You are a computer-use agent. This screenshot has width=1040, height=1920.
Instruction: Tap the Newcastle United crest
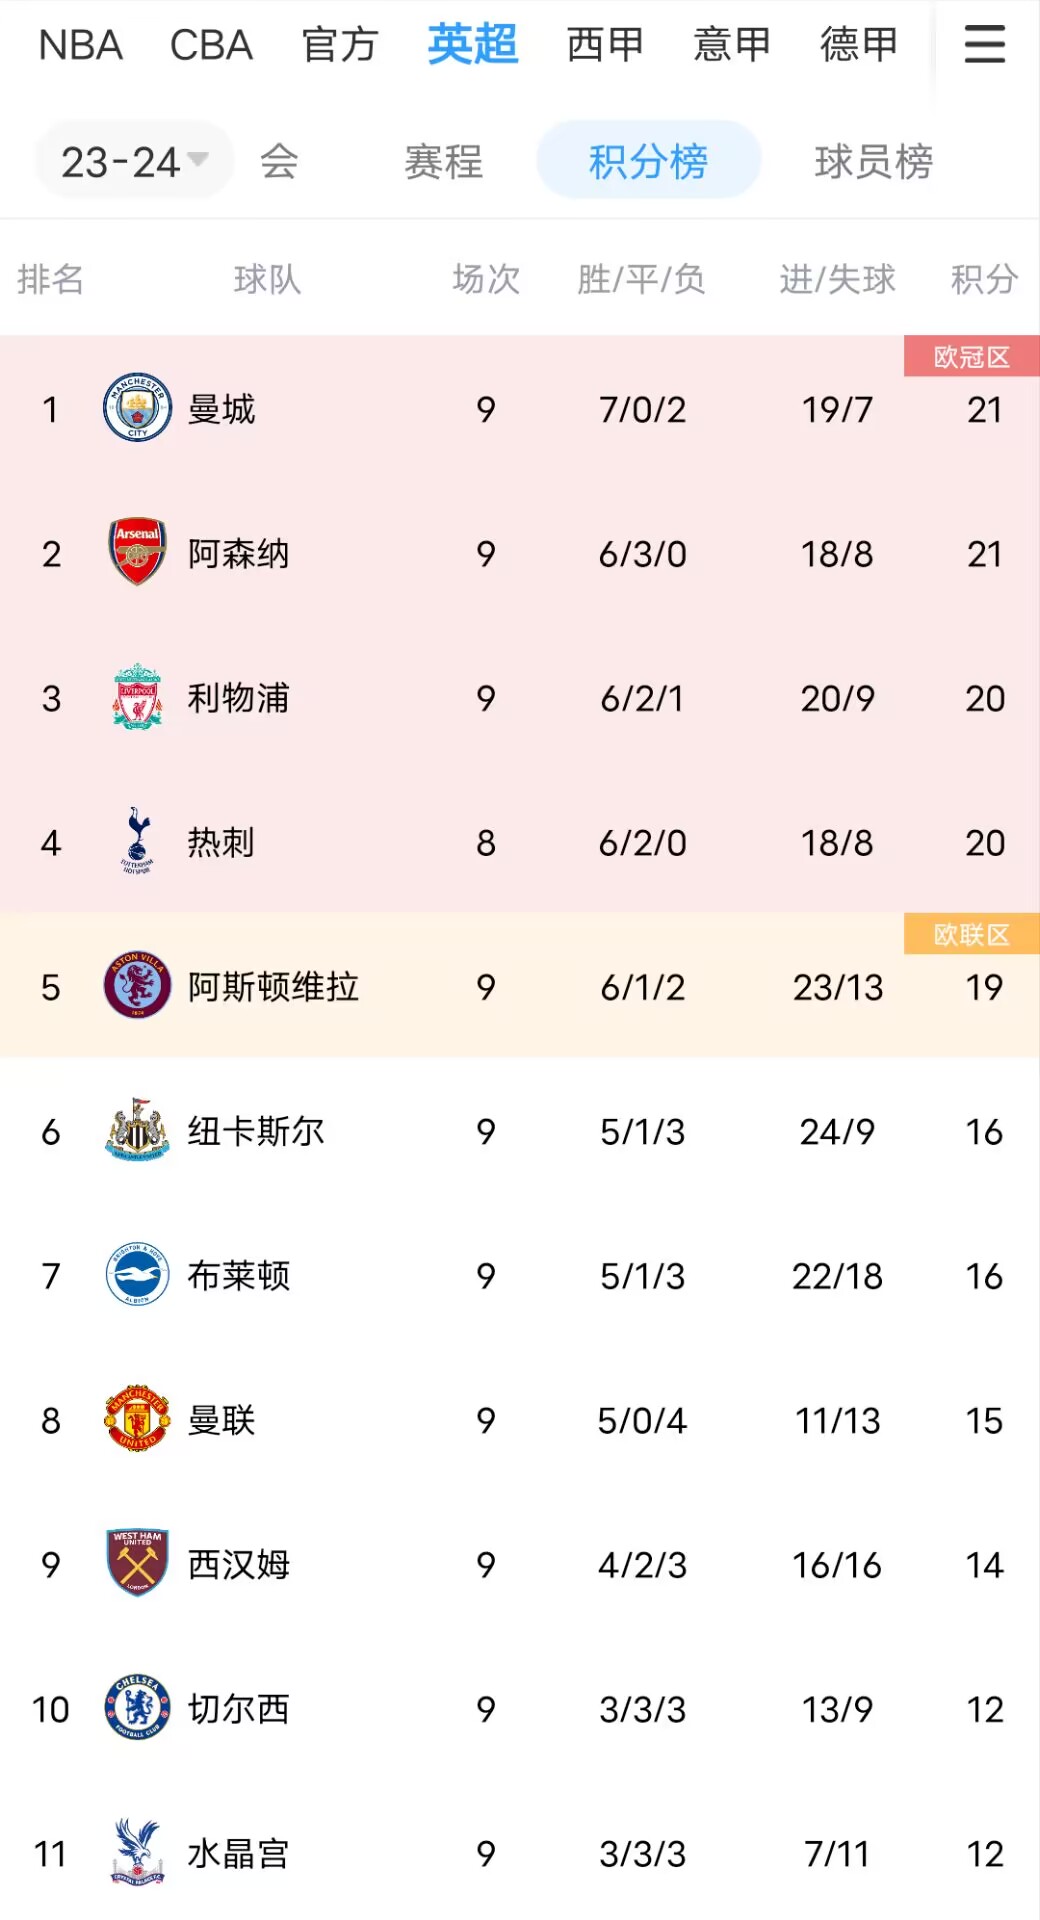[x=137, y=1130]
